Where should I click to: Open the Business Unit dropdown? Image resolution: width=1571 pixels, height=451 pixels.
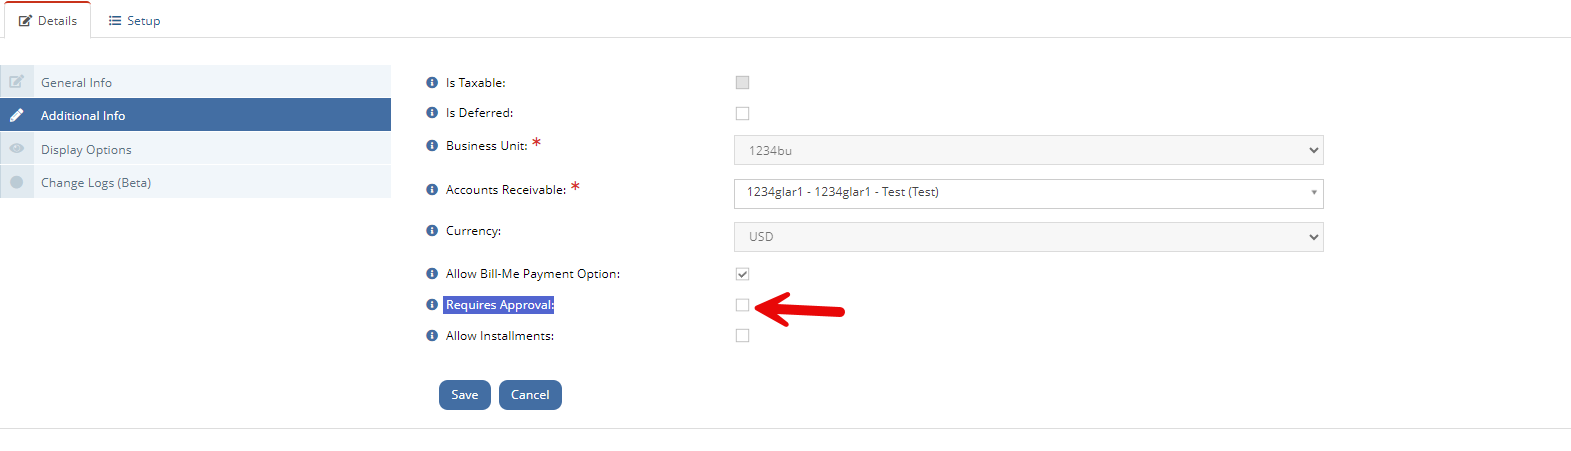[x=1028, y=150]
